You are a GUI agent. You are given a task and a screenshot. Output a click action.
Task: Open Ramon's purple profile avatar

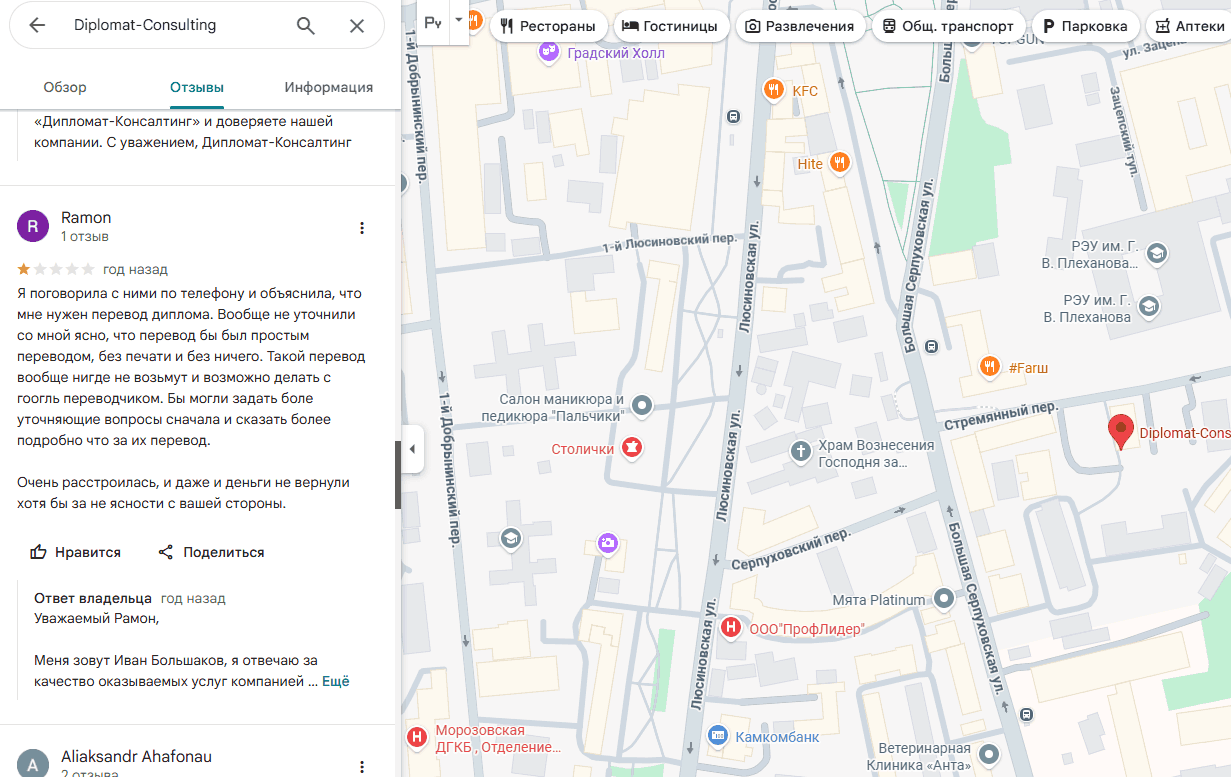coord(33,227)
